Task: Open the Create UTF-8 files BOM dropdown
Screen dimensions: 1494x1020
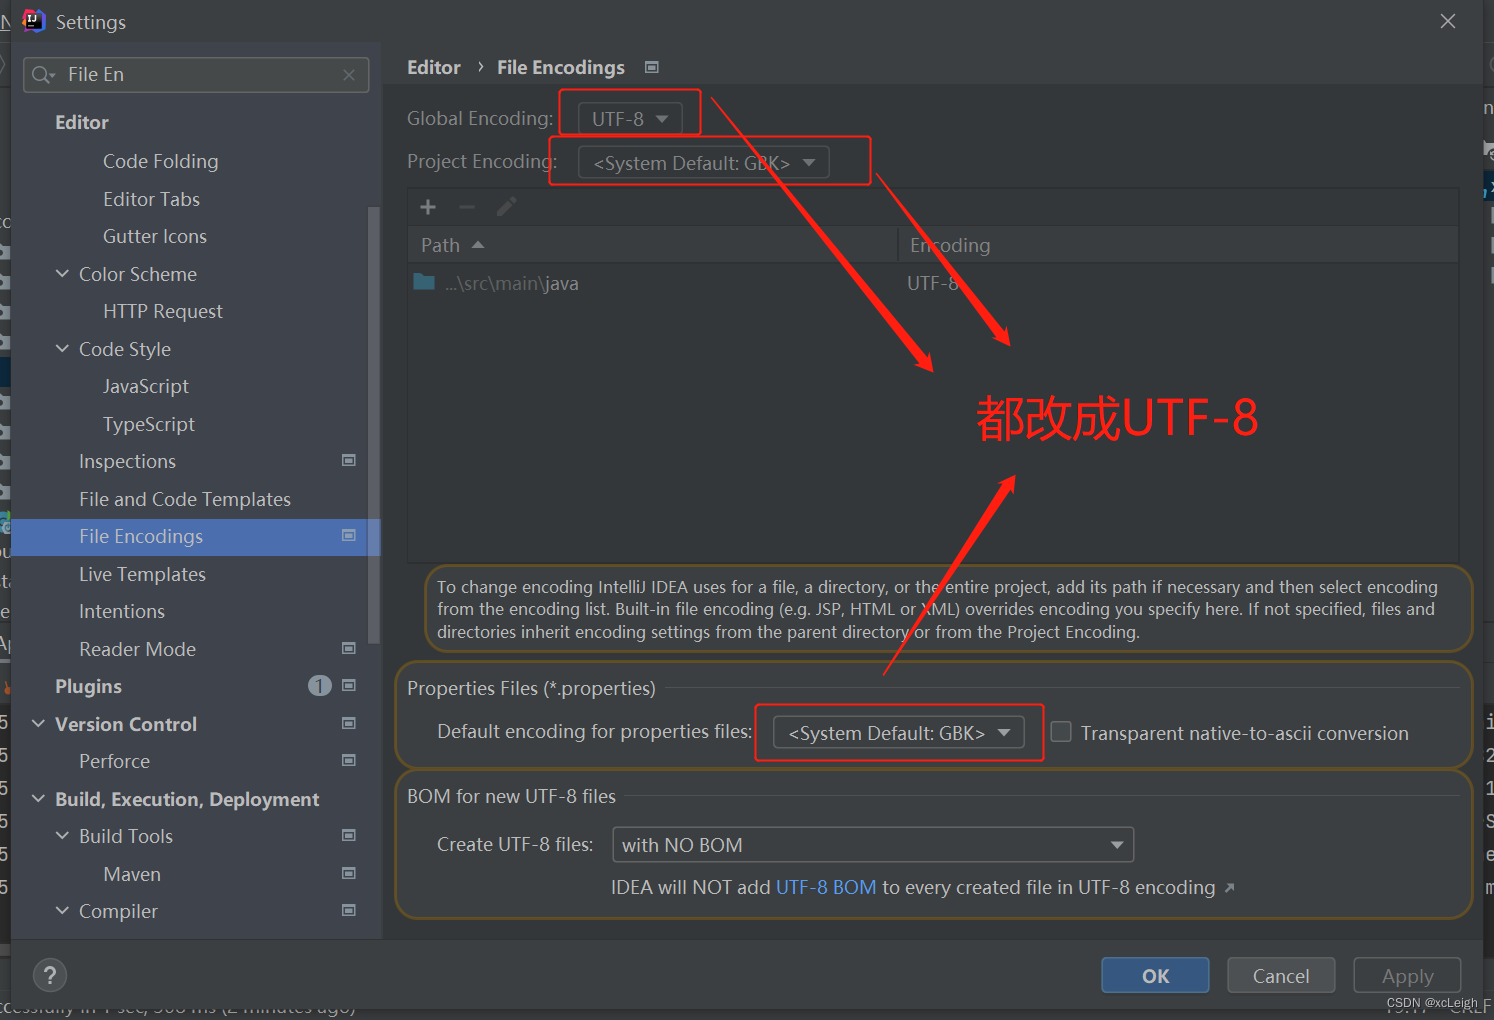Action: click(x=873, y=845)
